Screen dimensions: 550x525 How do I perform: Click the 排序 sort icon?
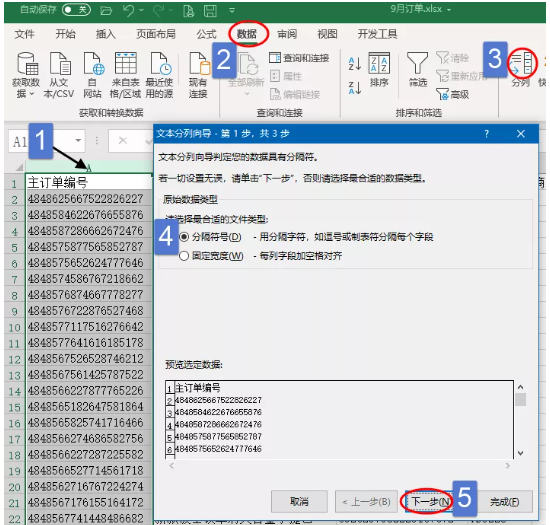[379, 63]
